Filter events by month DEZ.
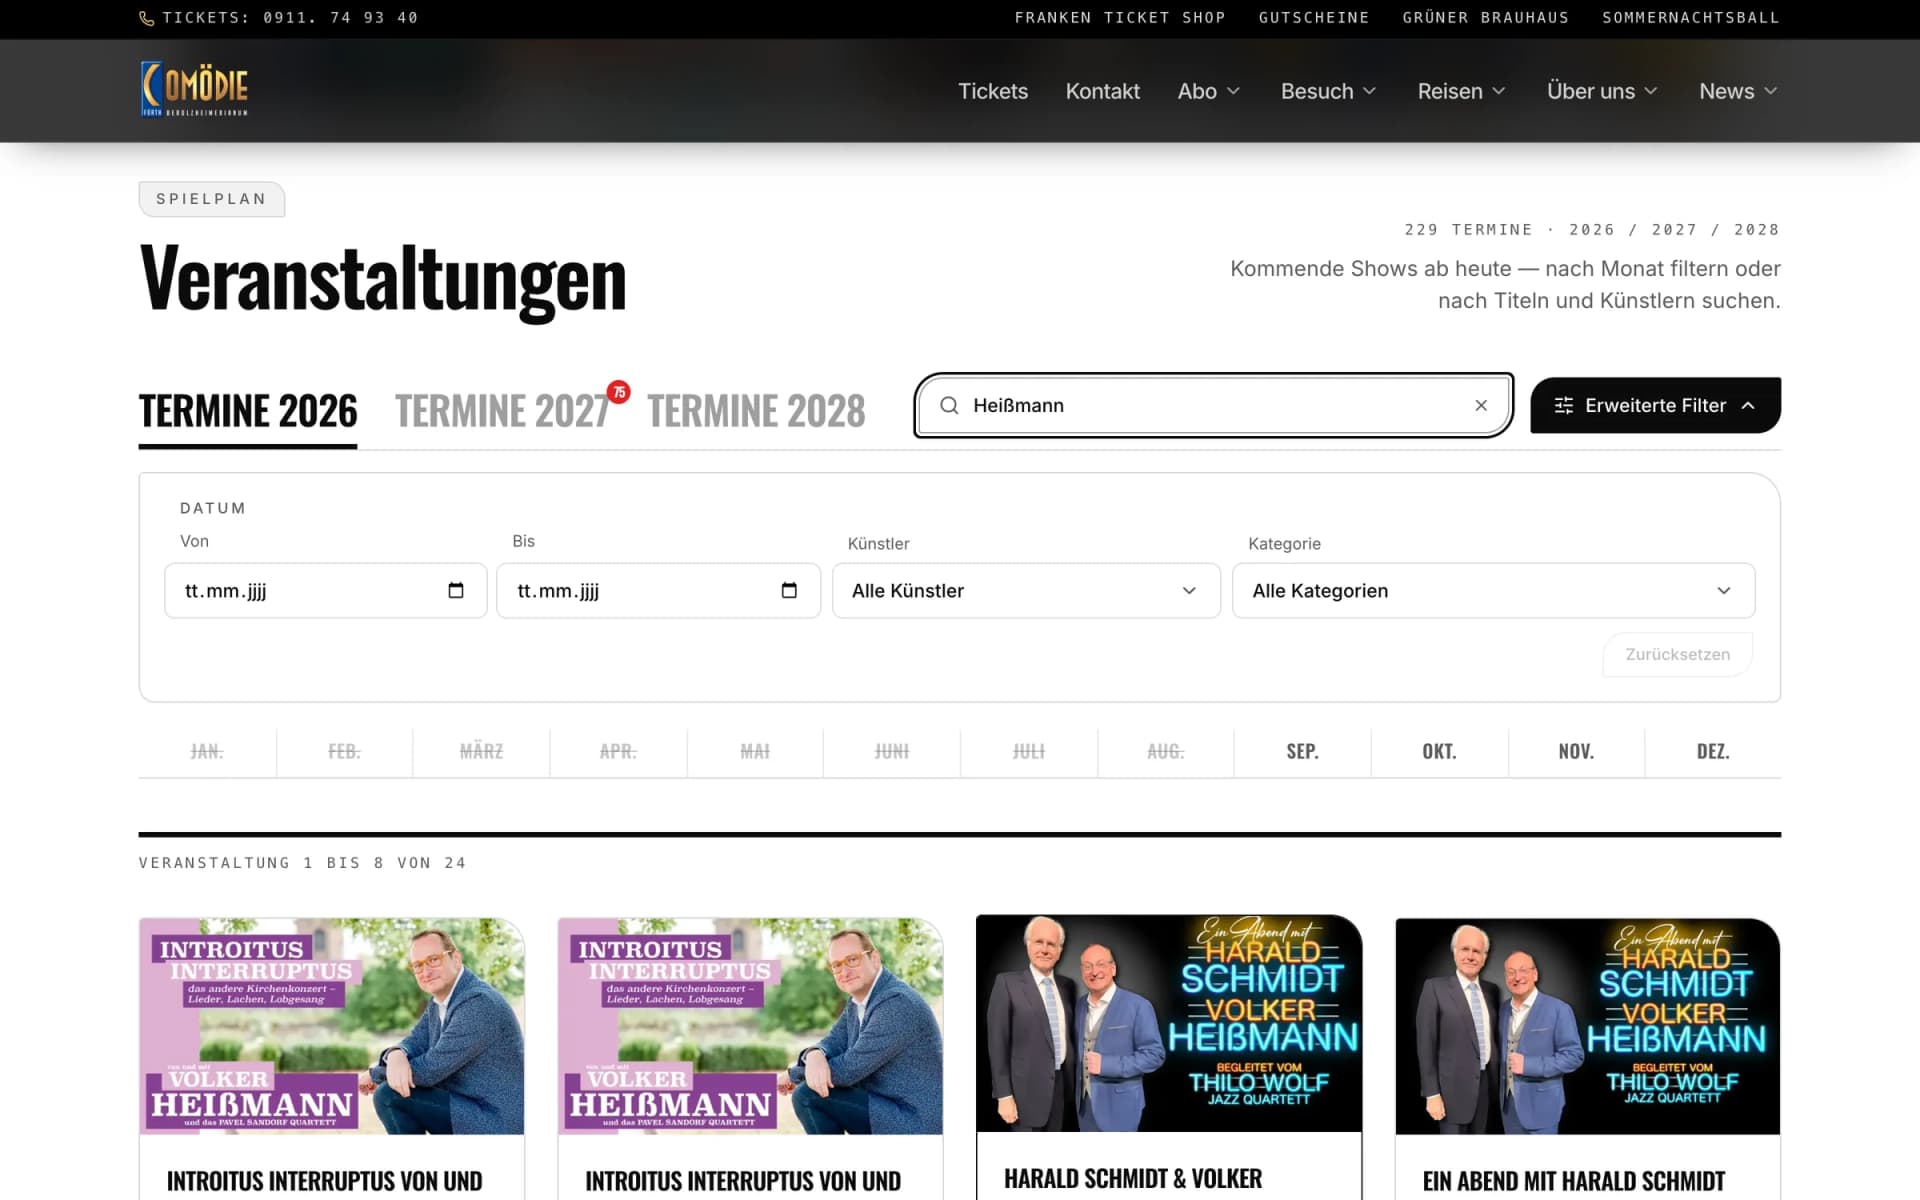The image size is (1920, 1200). click(x=1713, y=751)
